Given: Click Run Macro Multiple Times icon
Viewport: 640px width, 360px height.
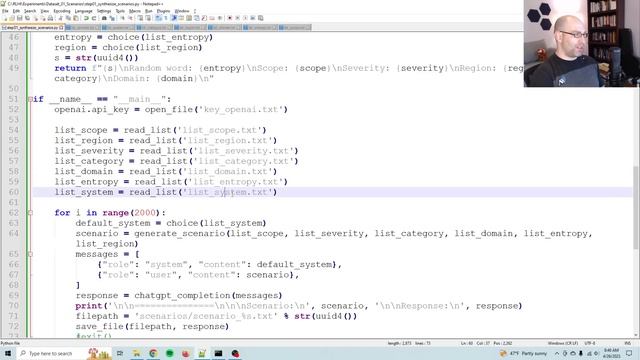Looking at the screenshot, I should [x=253, y=18].
